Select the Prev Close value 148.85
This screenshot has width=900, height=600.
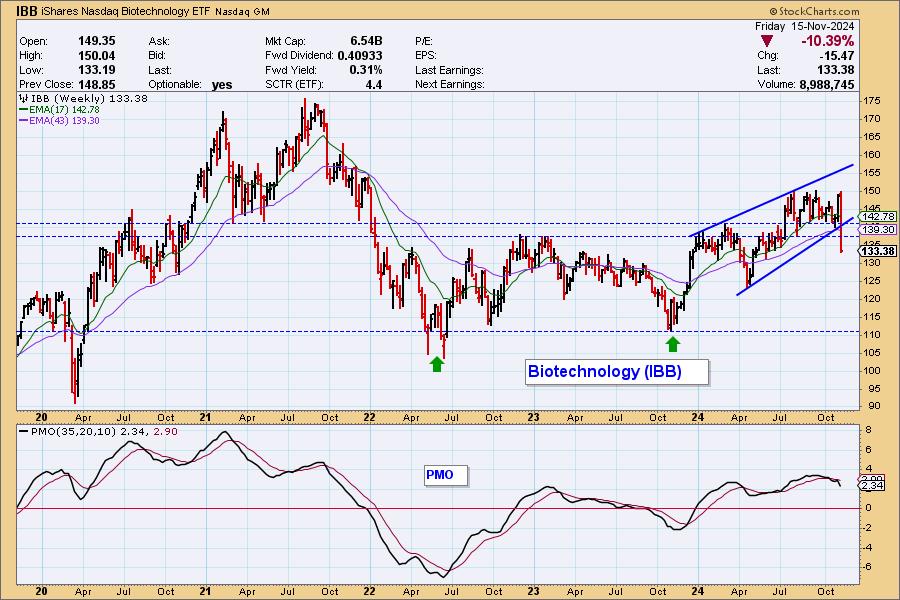click(96, 84)
